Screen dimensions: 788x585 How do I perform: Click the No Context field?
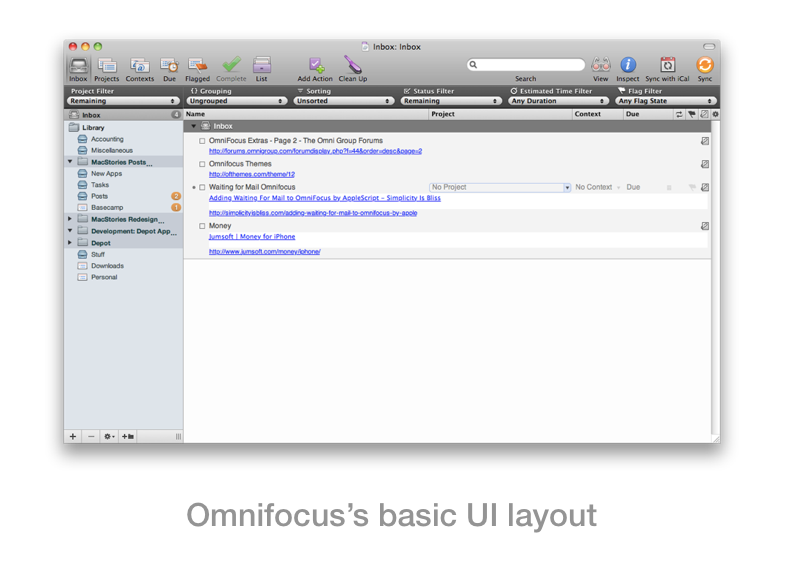coord(597,187)
